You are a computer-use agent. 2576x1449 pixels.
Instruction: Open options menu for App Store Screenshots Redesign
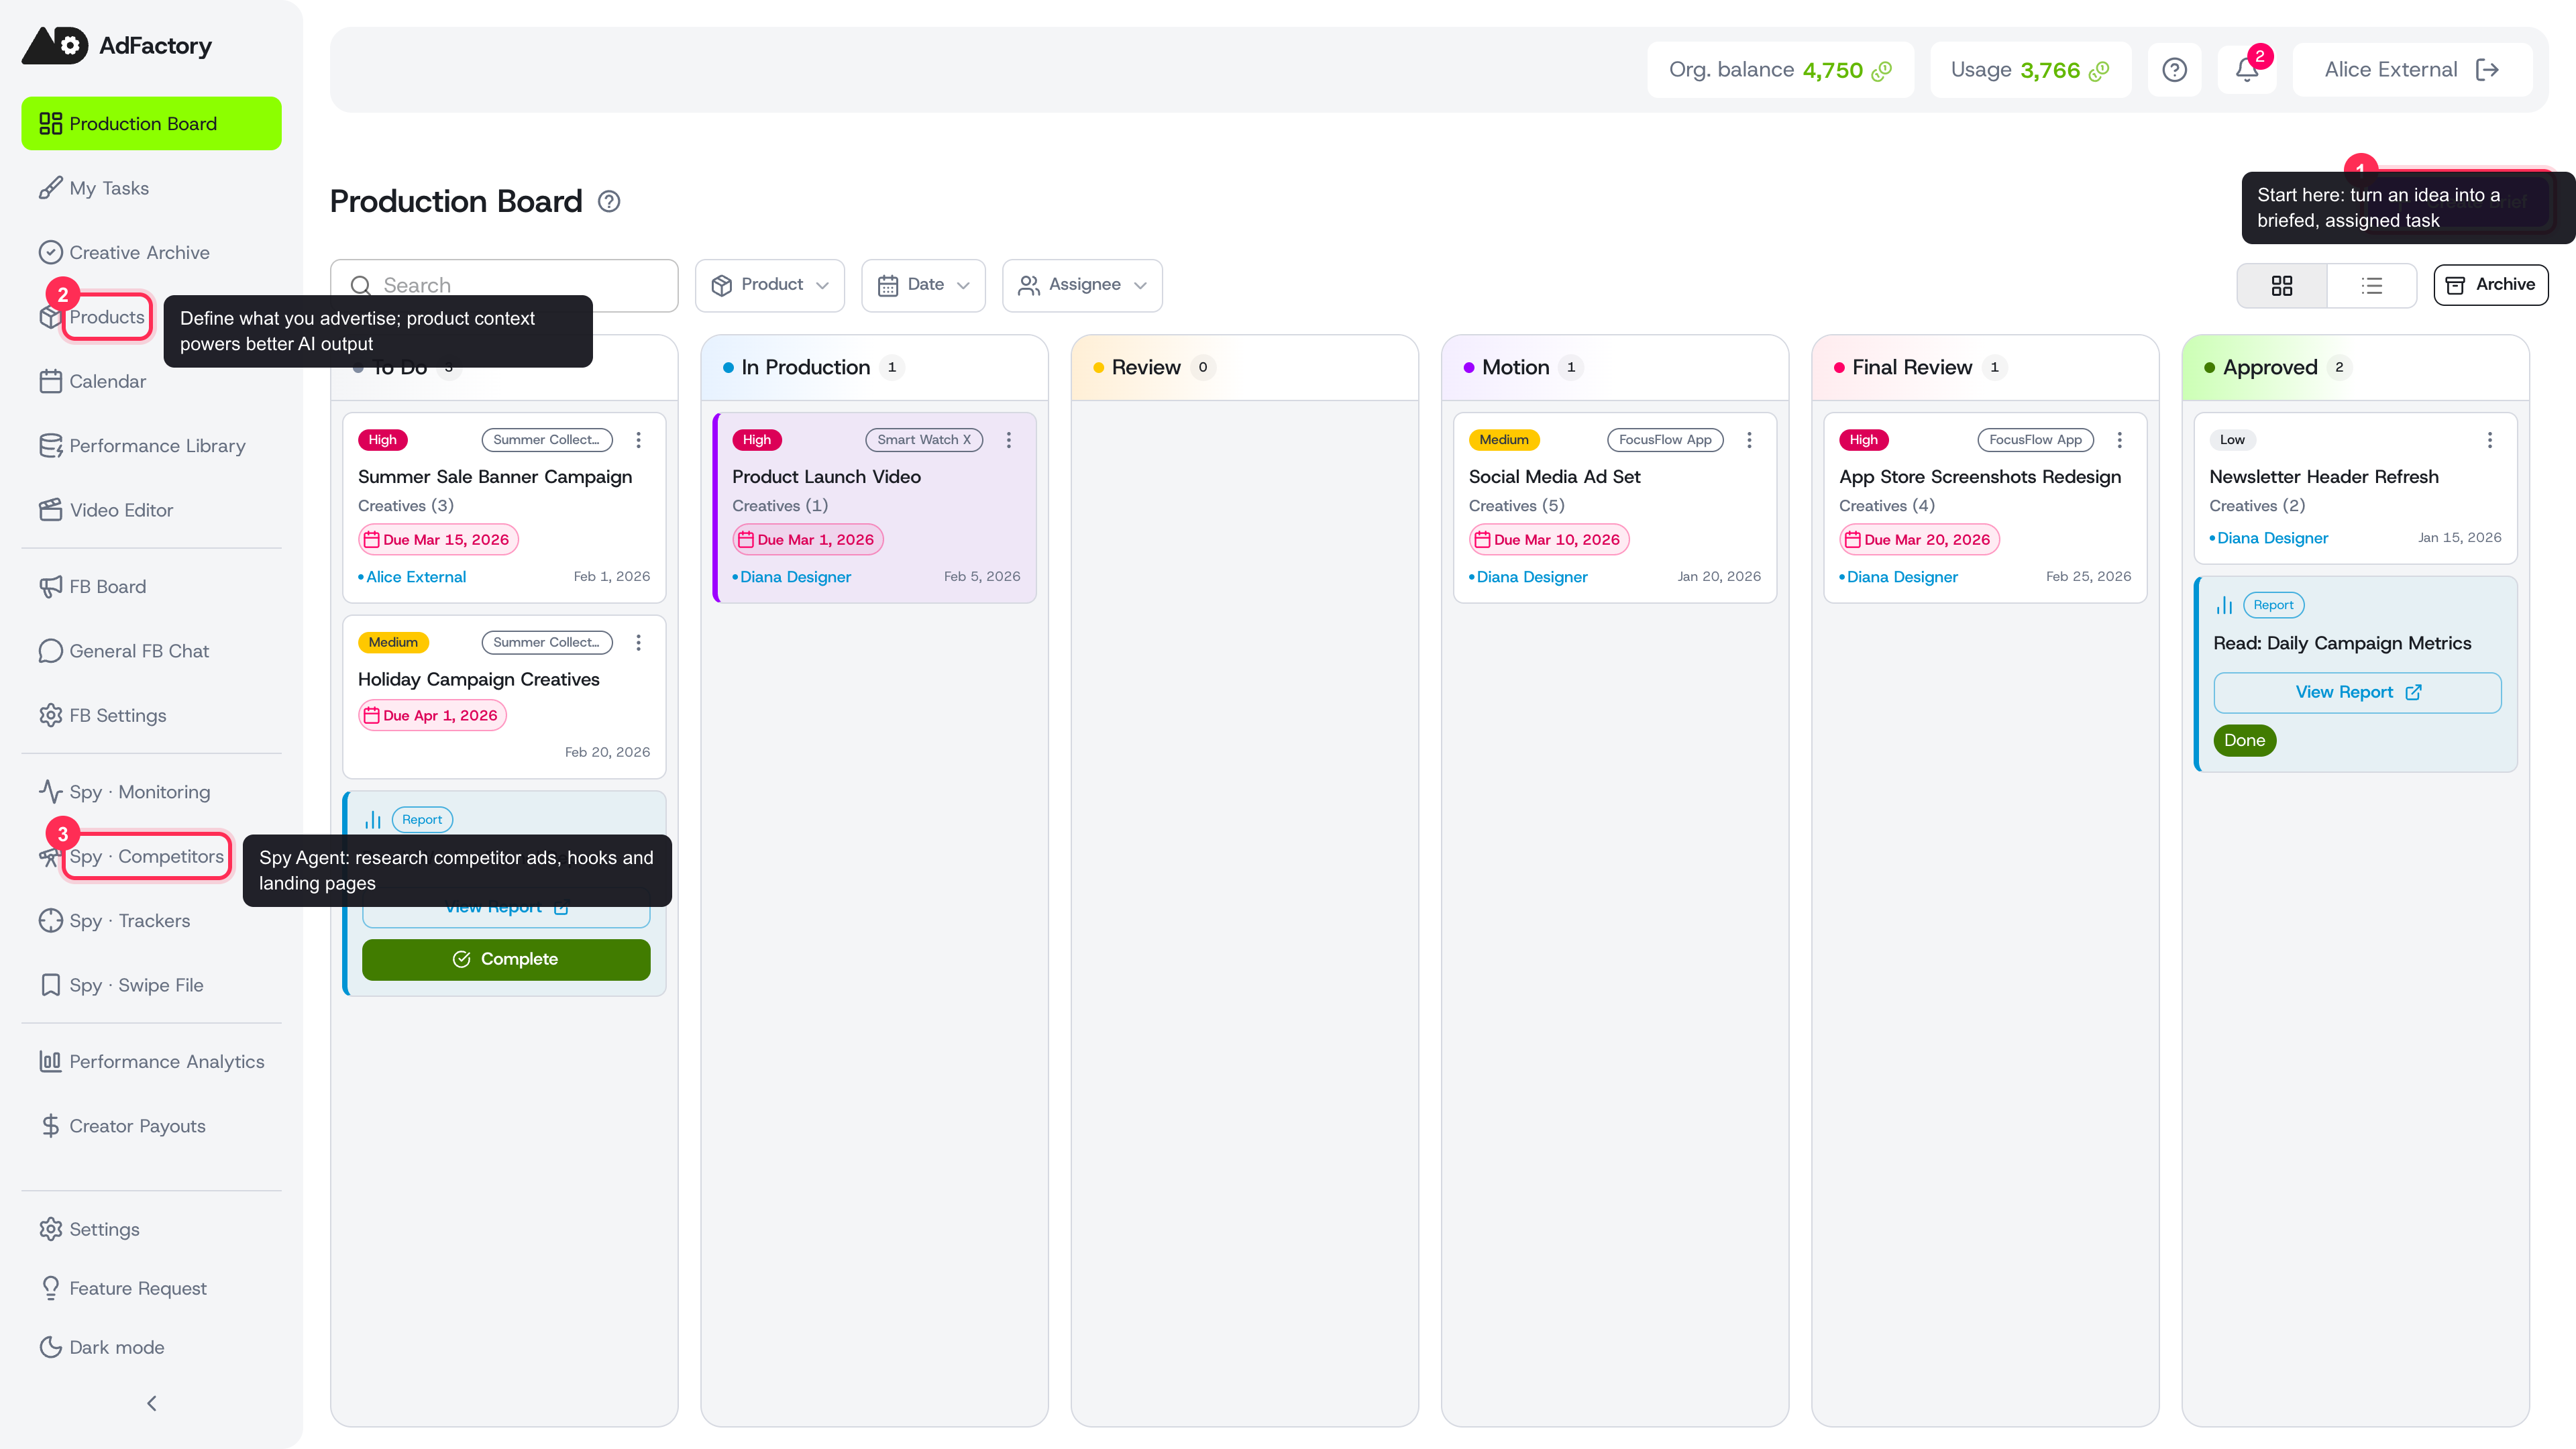(2119, 440)
